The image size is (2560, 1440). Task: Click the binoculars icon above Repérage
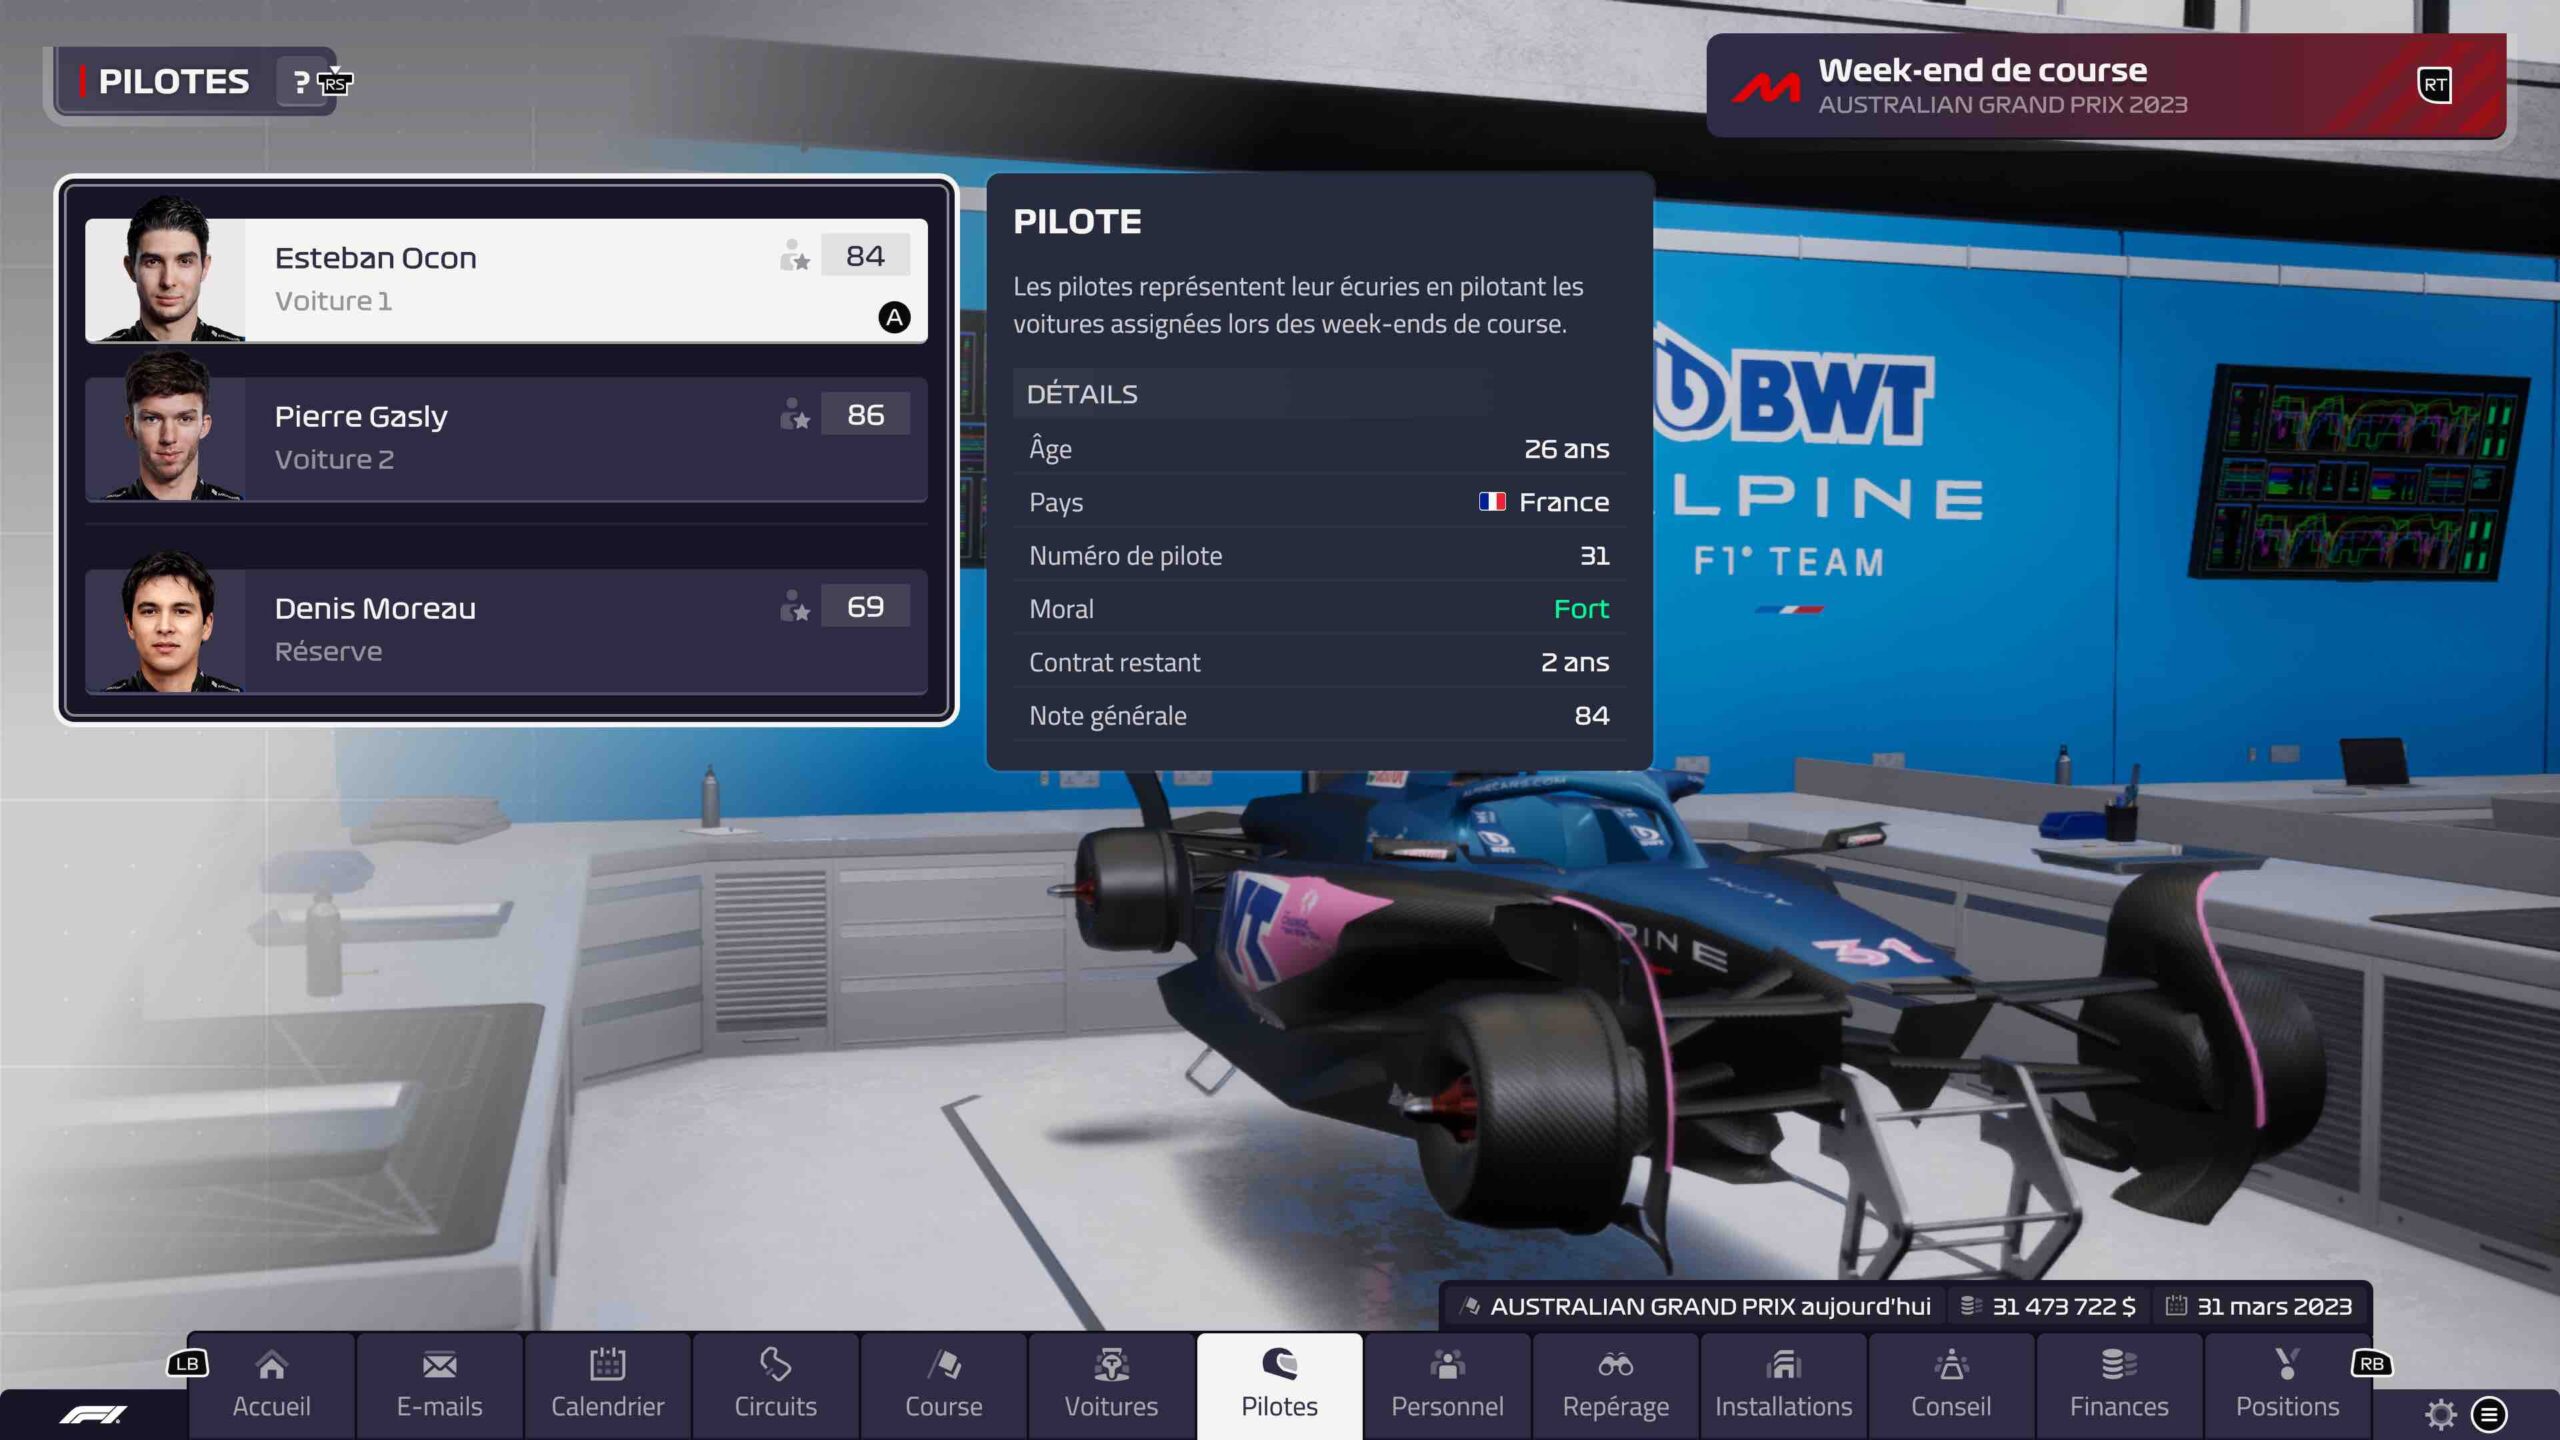tap(1615, 1364)
